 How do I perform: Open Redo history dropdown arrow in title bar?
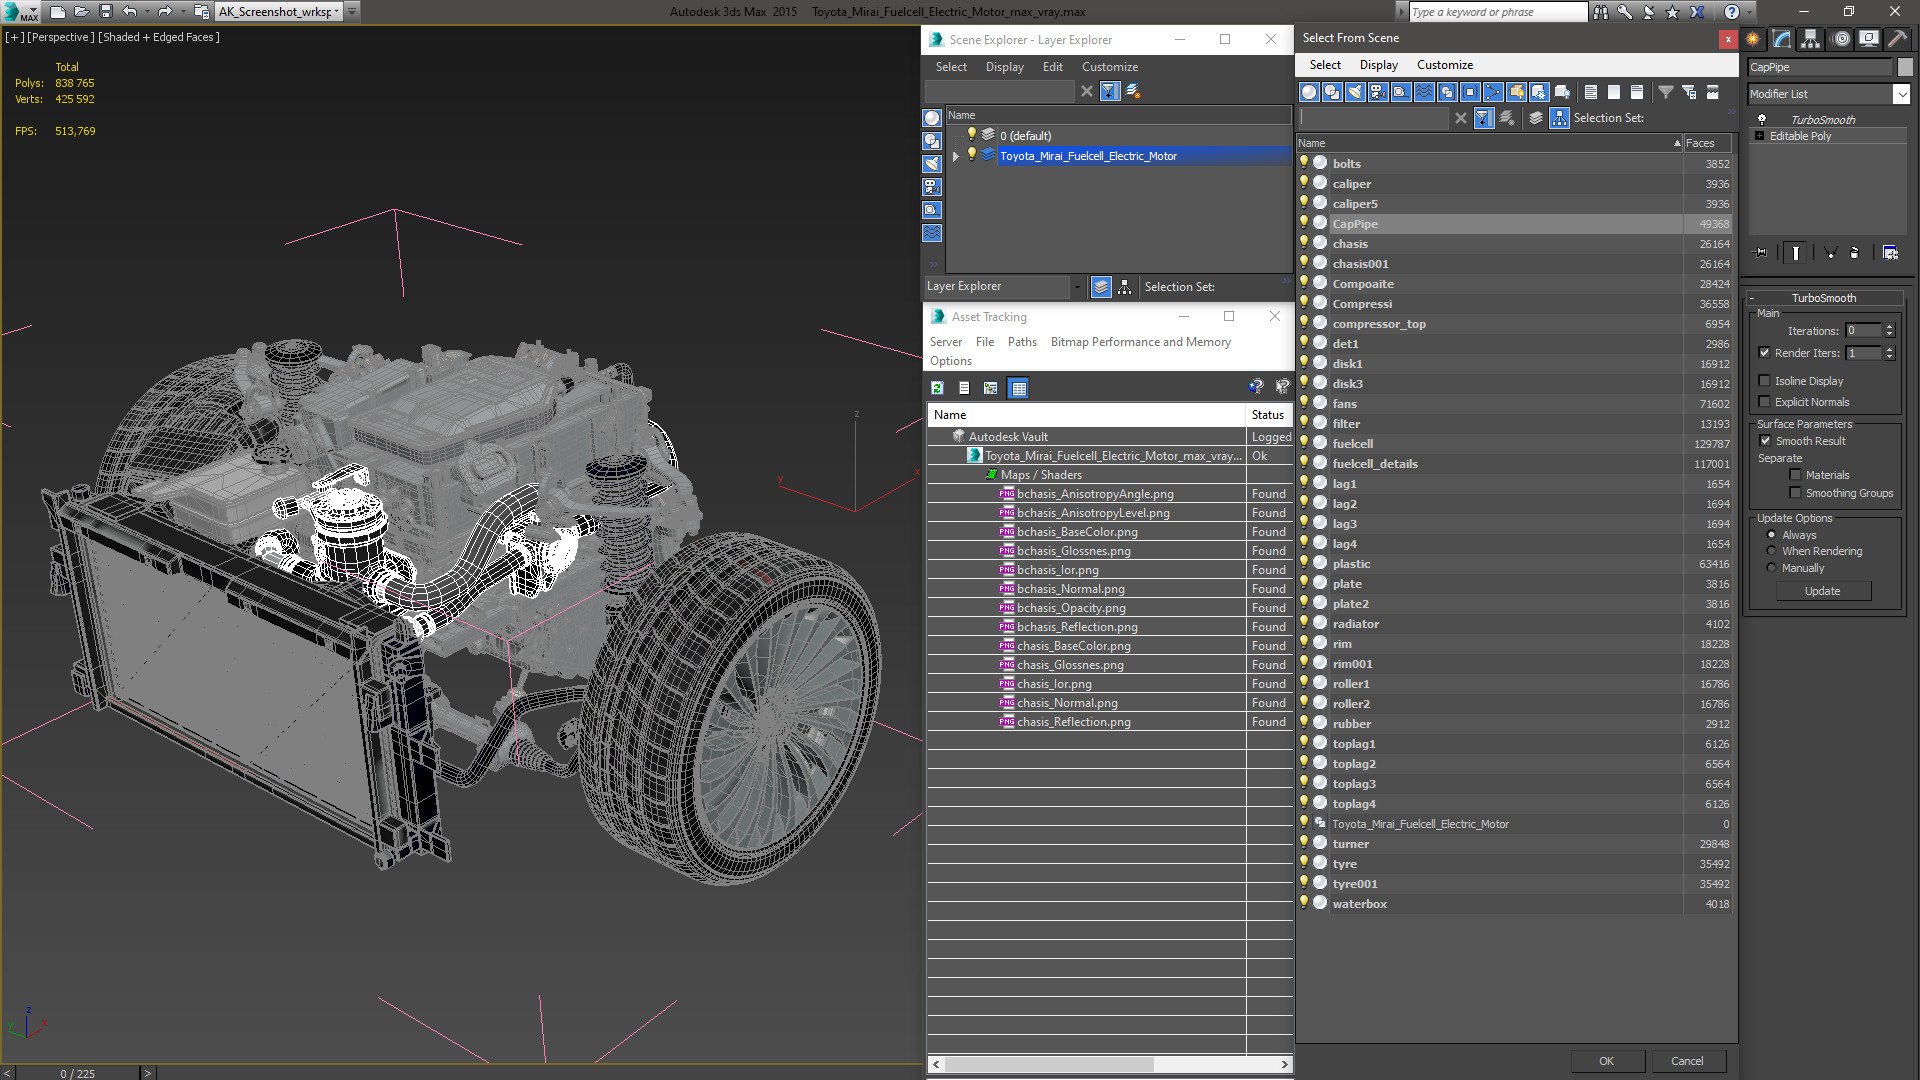[x=181, y=12]
